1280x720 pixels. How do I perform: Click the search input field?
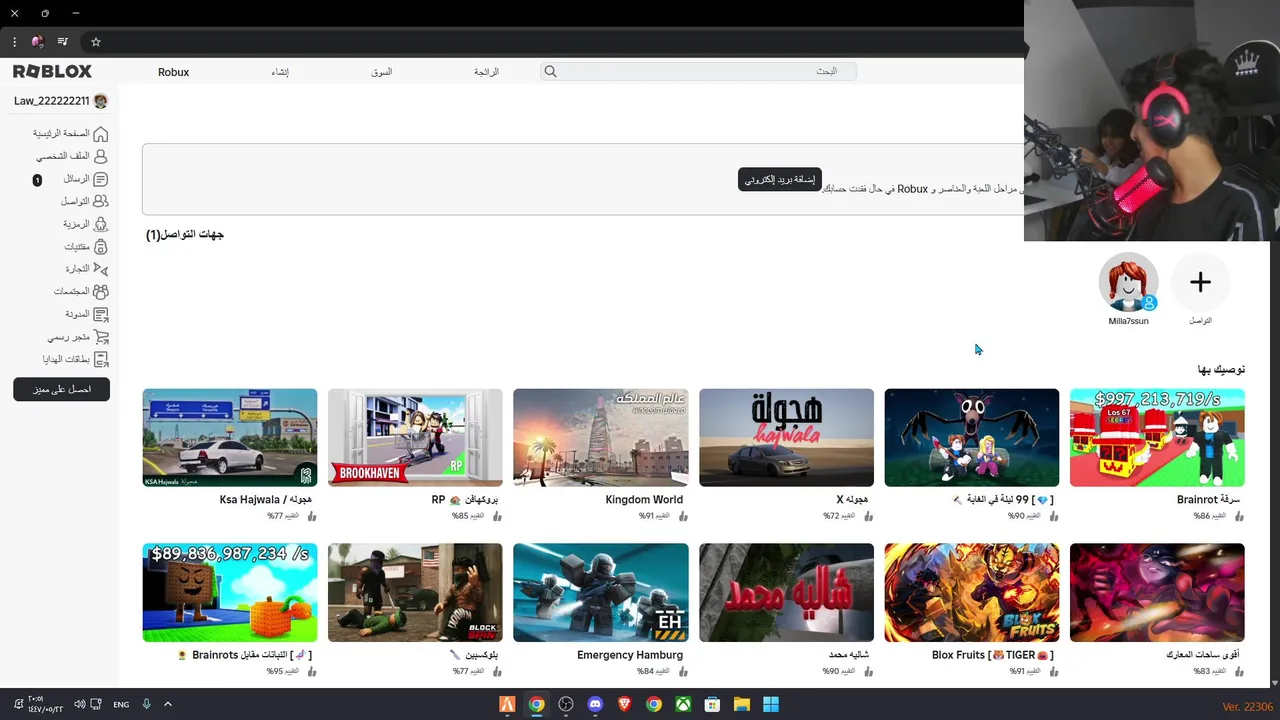[x=698, y=71]
